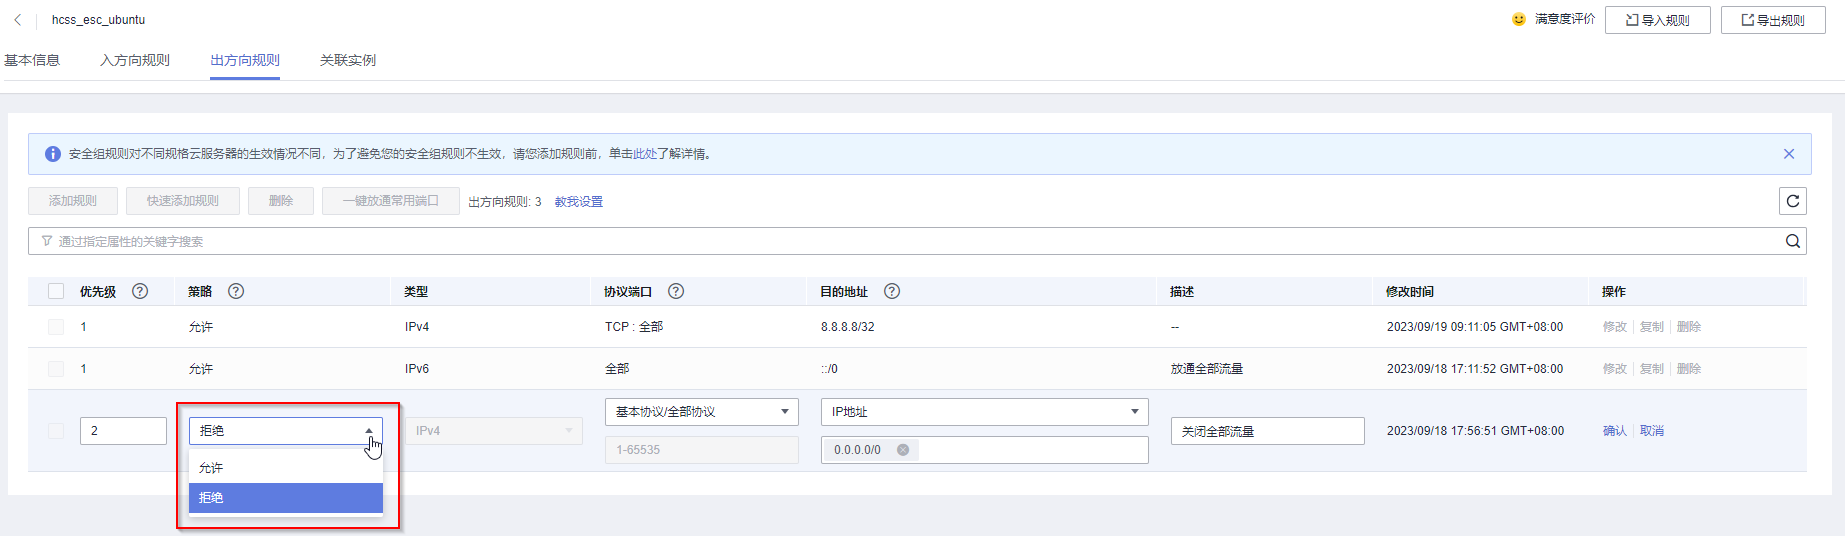The width and height of the screenshot is (1845, 536).
Task: Click the 放通全部流量 description cell
Action: click(x=1207, y=369)
